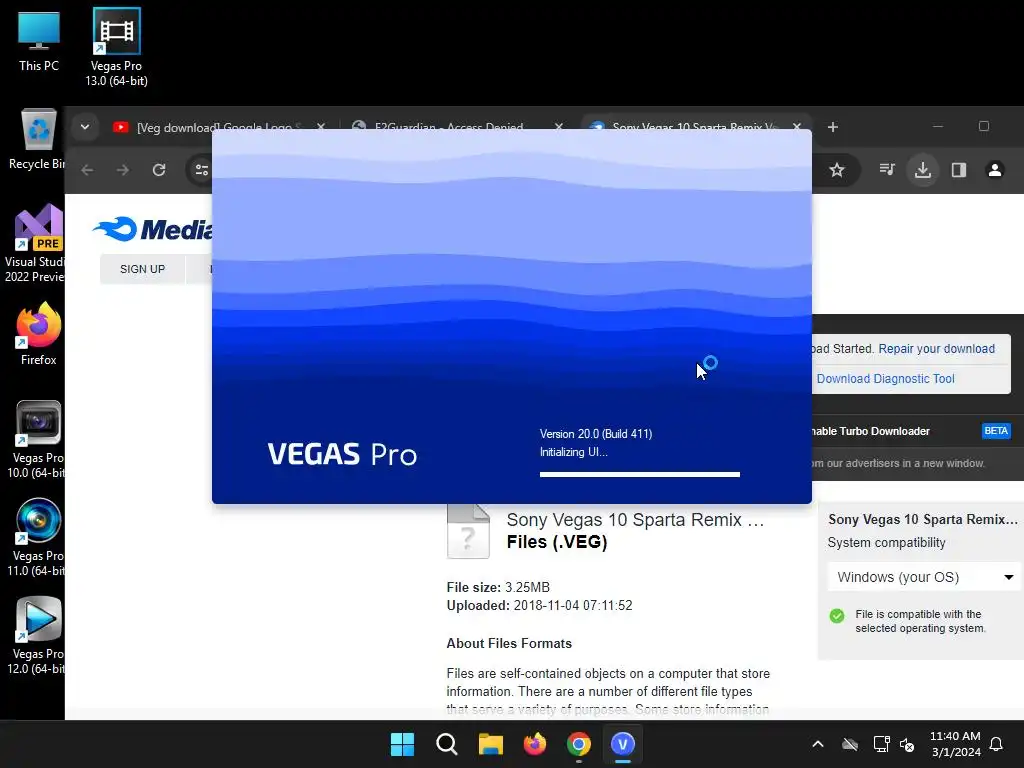Open Download Diagnostic Tool link
Screen dimensions: 1024x768
point(886,379)
